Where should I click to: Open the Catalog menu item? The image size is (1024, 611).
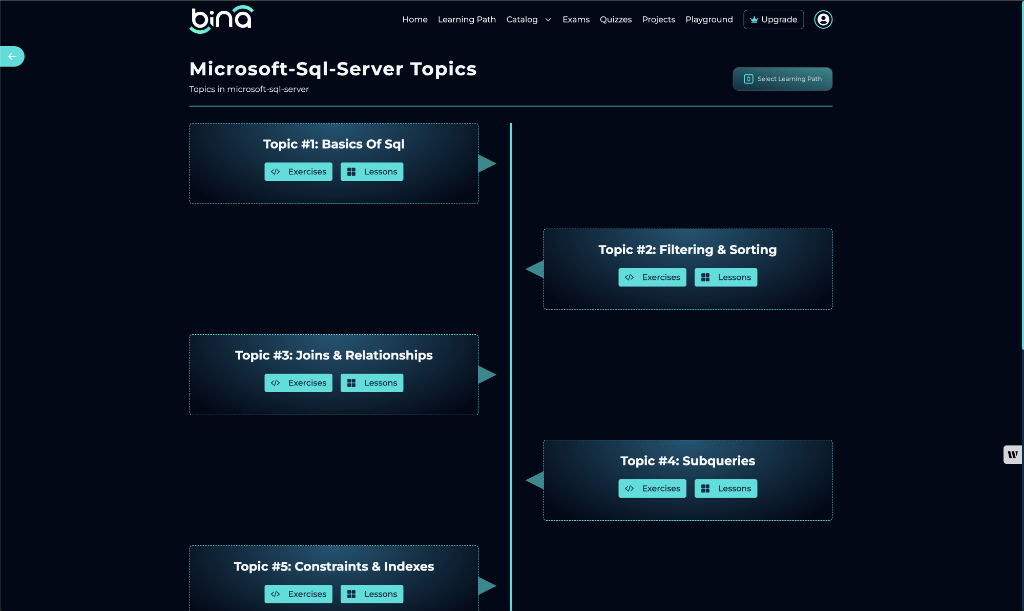point(522,20)
